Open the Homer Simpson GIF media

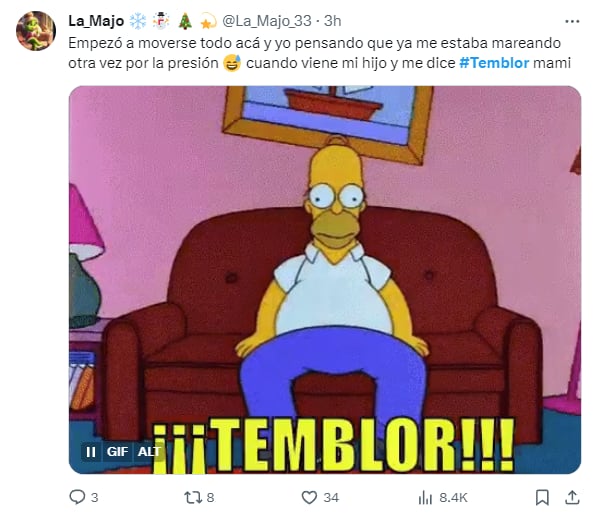(x=325, y=280)
